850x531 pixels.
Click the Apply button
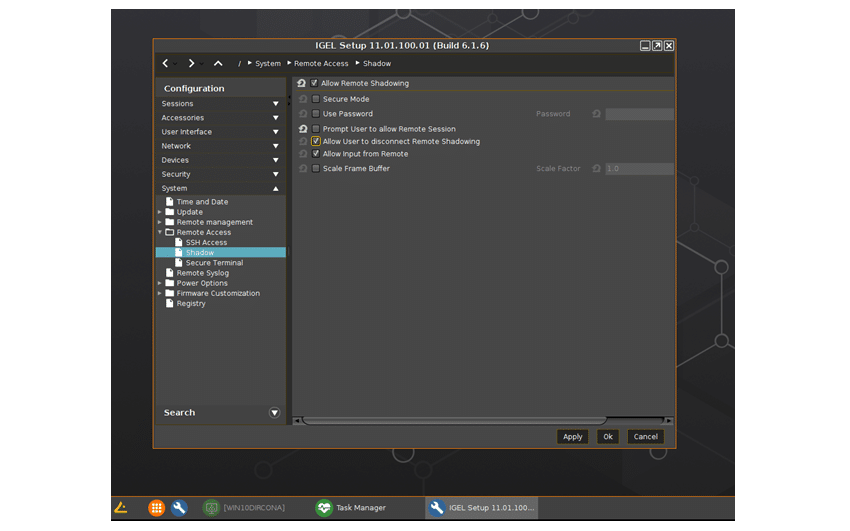(572, 437)
